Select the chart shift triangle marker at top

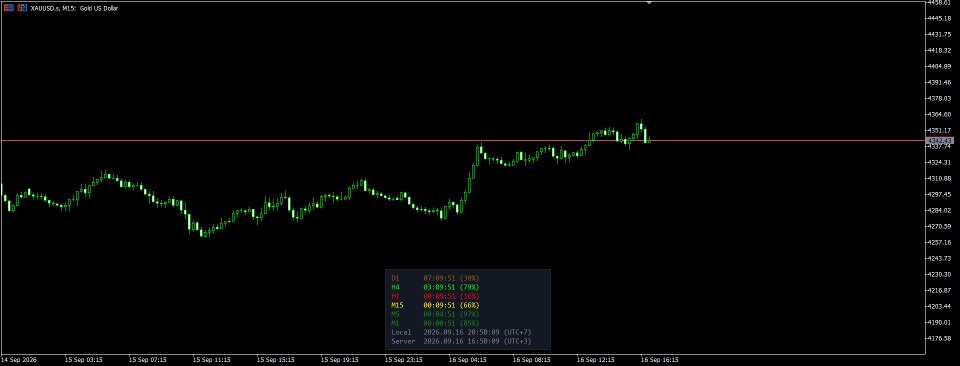650,2
